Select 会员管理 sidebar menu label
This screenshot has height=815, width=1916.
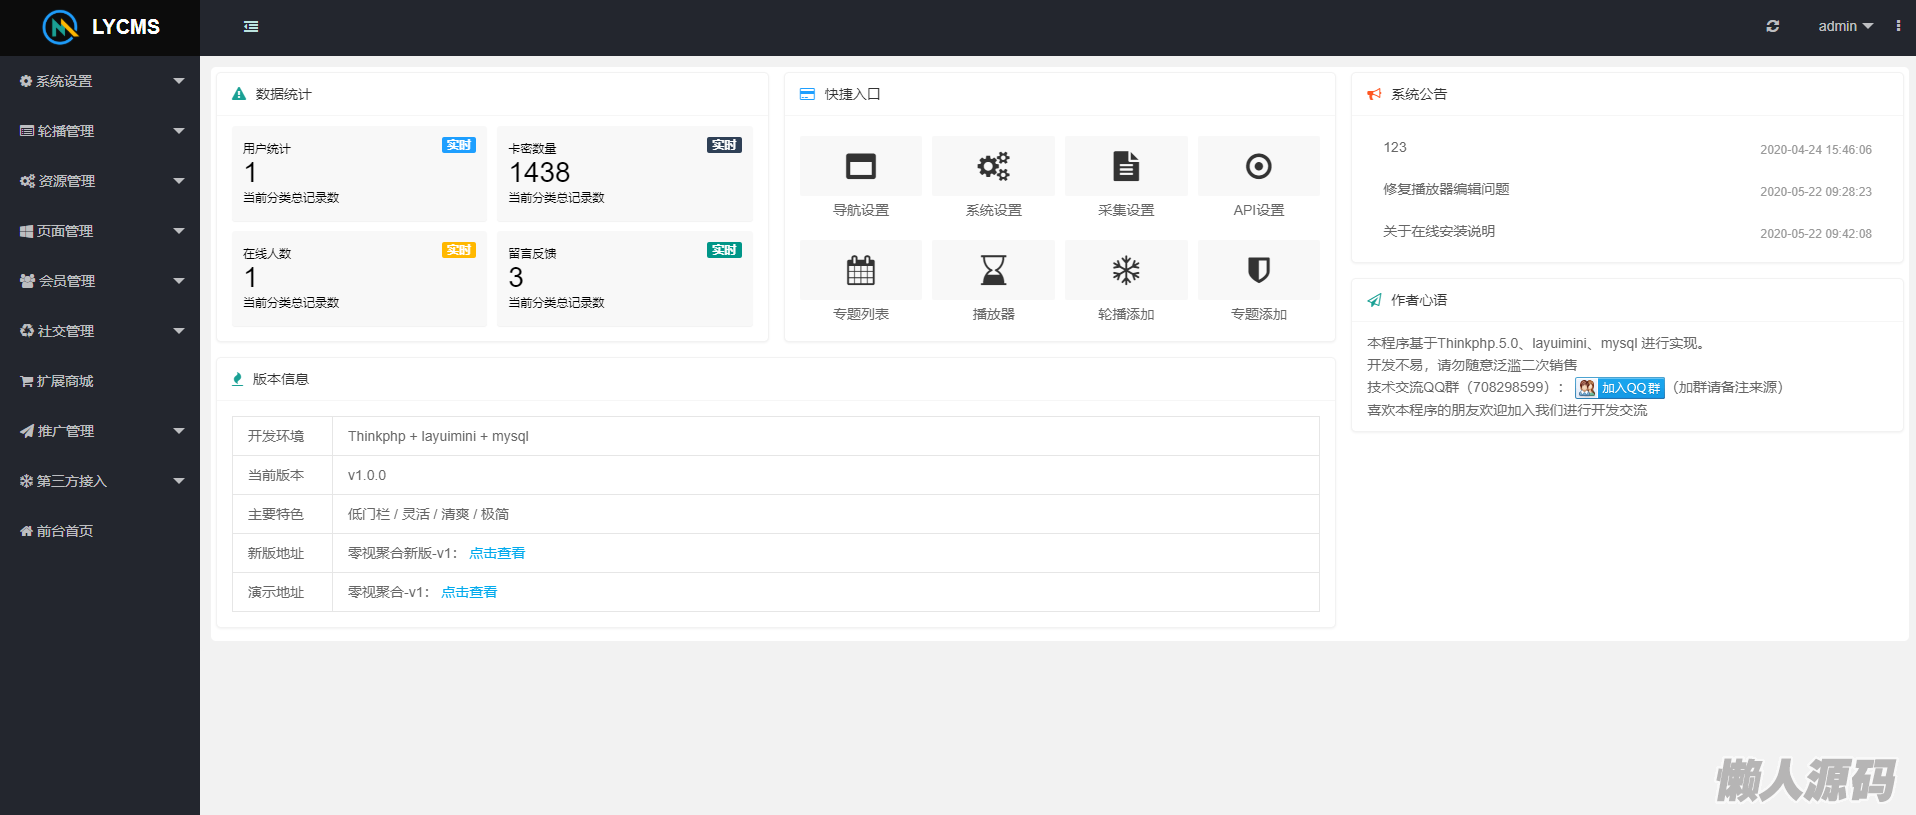(67, 281)
